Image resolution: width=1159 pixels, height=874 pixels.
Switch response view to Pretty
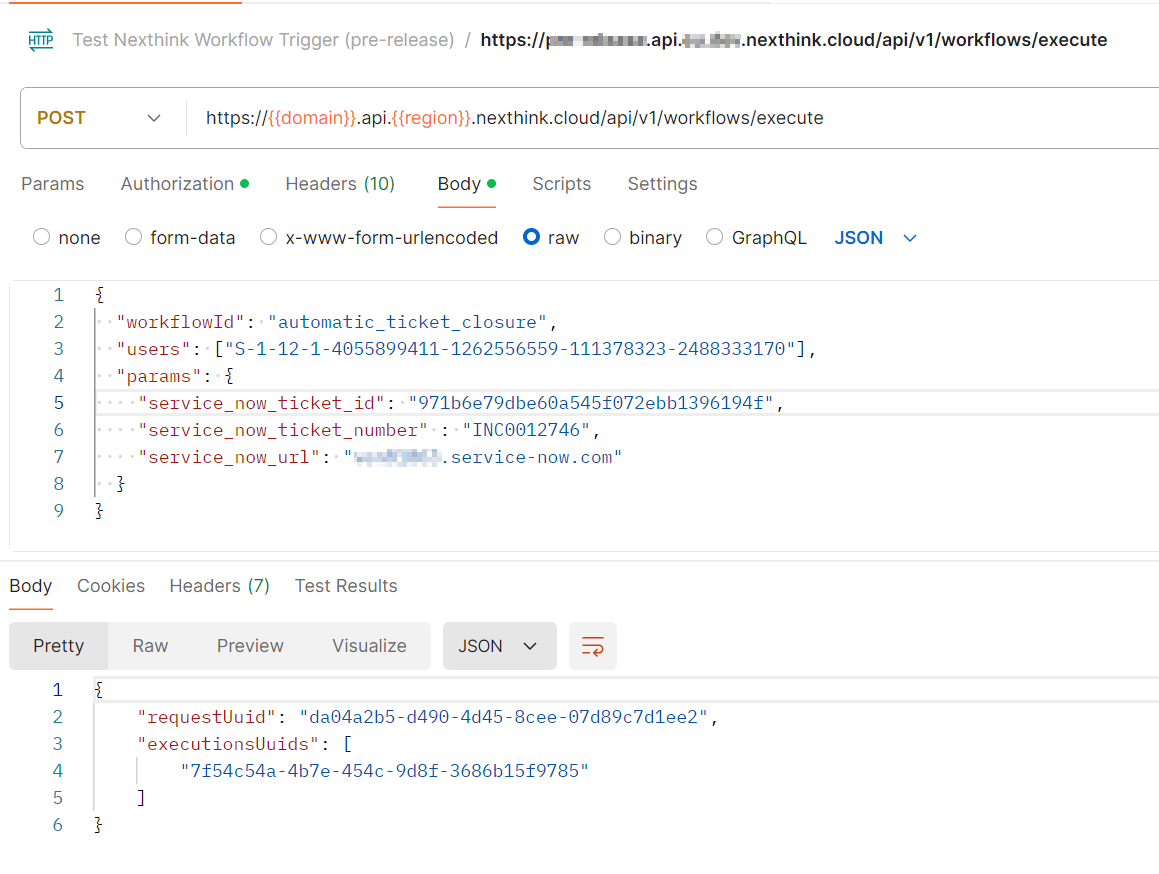point(58,646)
